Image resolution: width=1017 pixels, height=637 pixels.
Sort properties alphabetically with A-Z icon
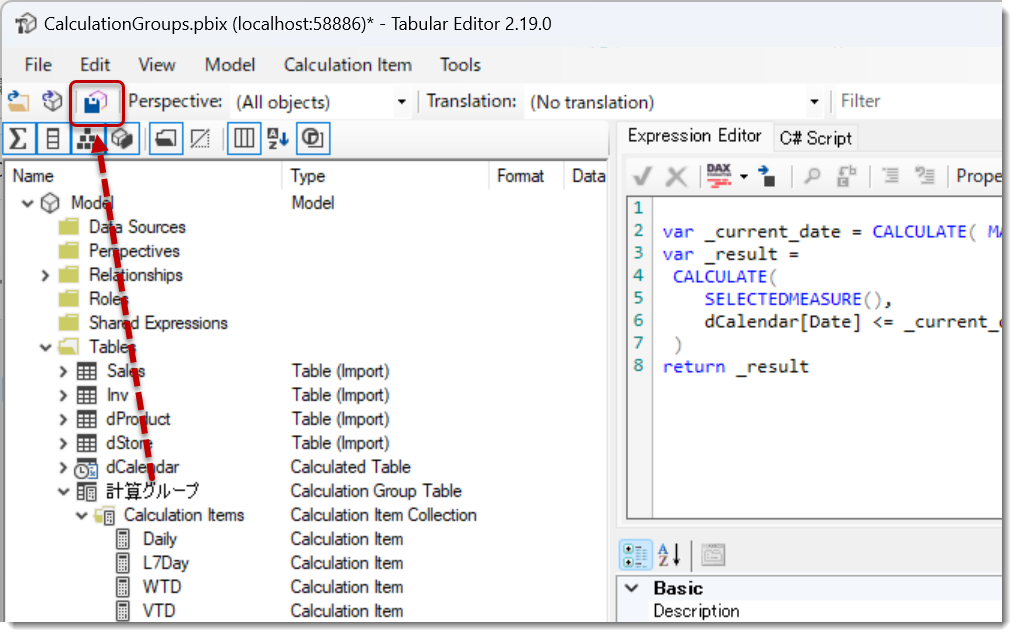point(669,555)
